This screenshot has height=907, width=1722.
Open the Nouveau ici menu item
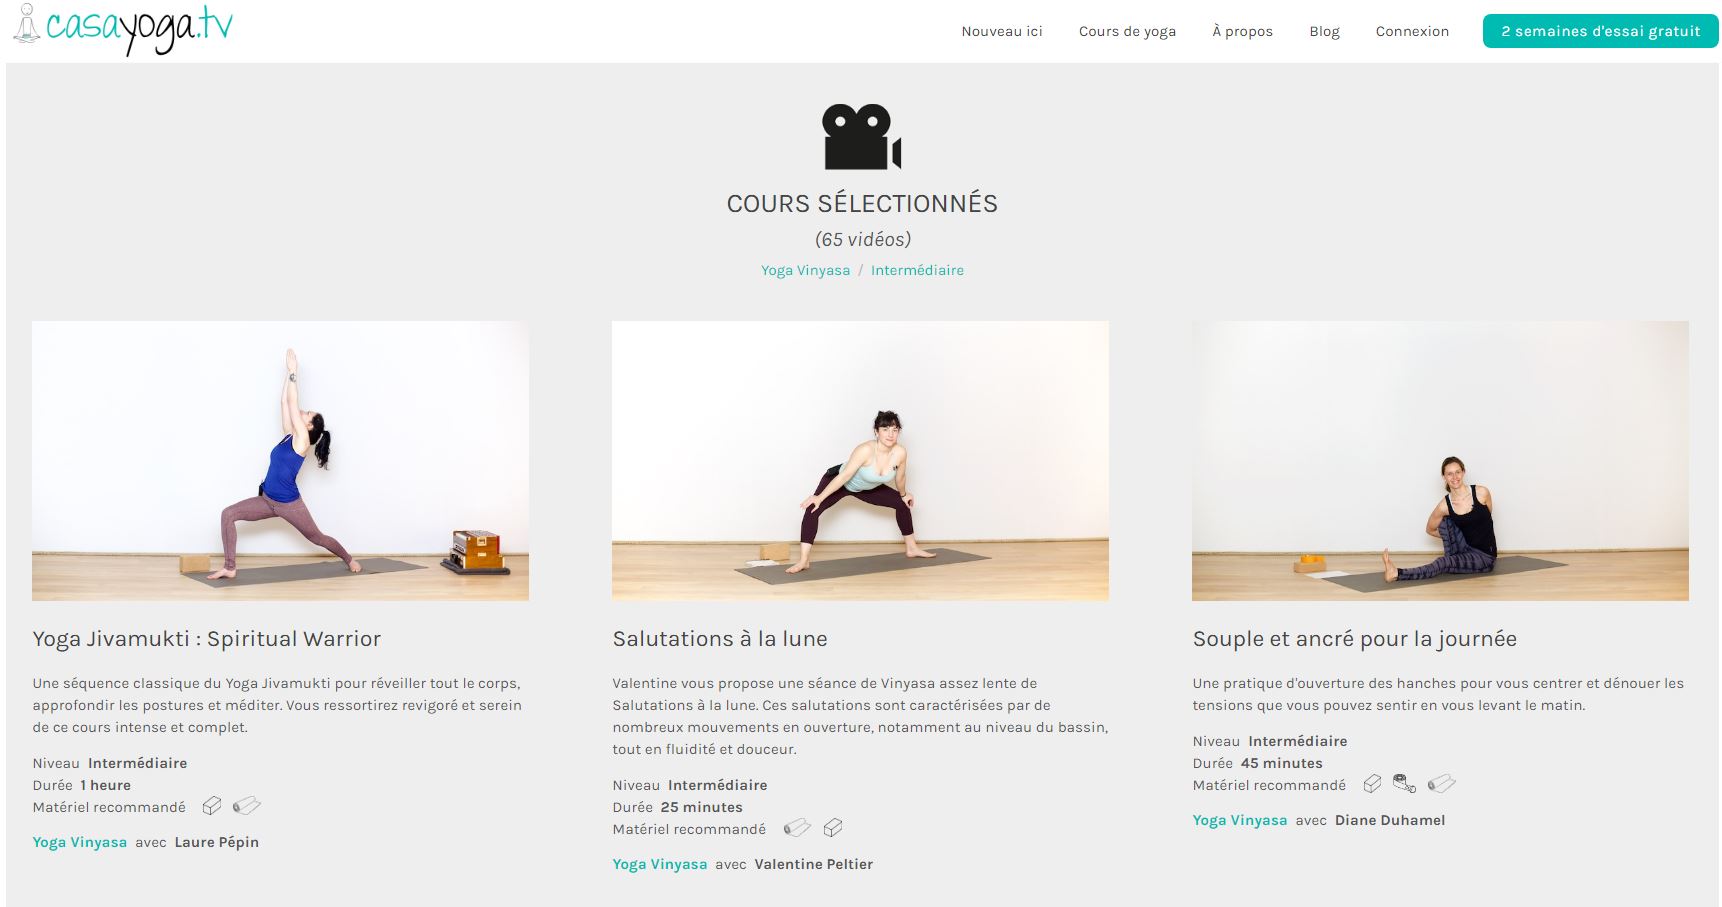pyautogui.click(x=1002, y=31)
